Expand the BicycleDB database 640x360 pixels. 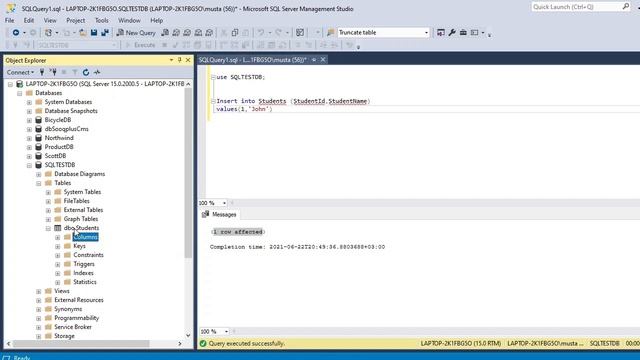point(29,120)
